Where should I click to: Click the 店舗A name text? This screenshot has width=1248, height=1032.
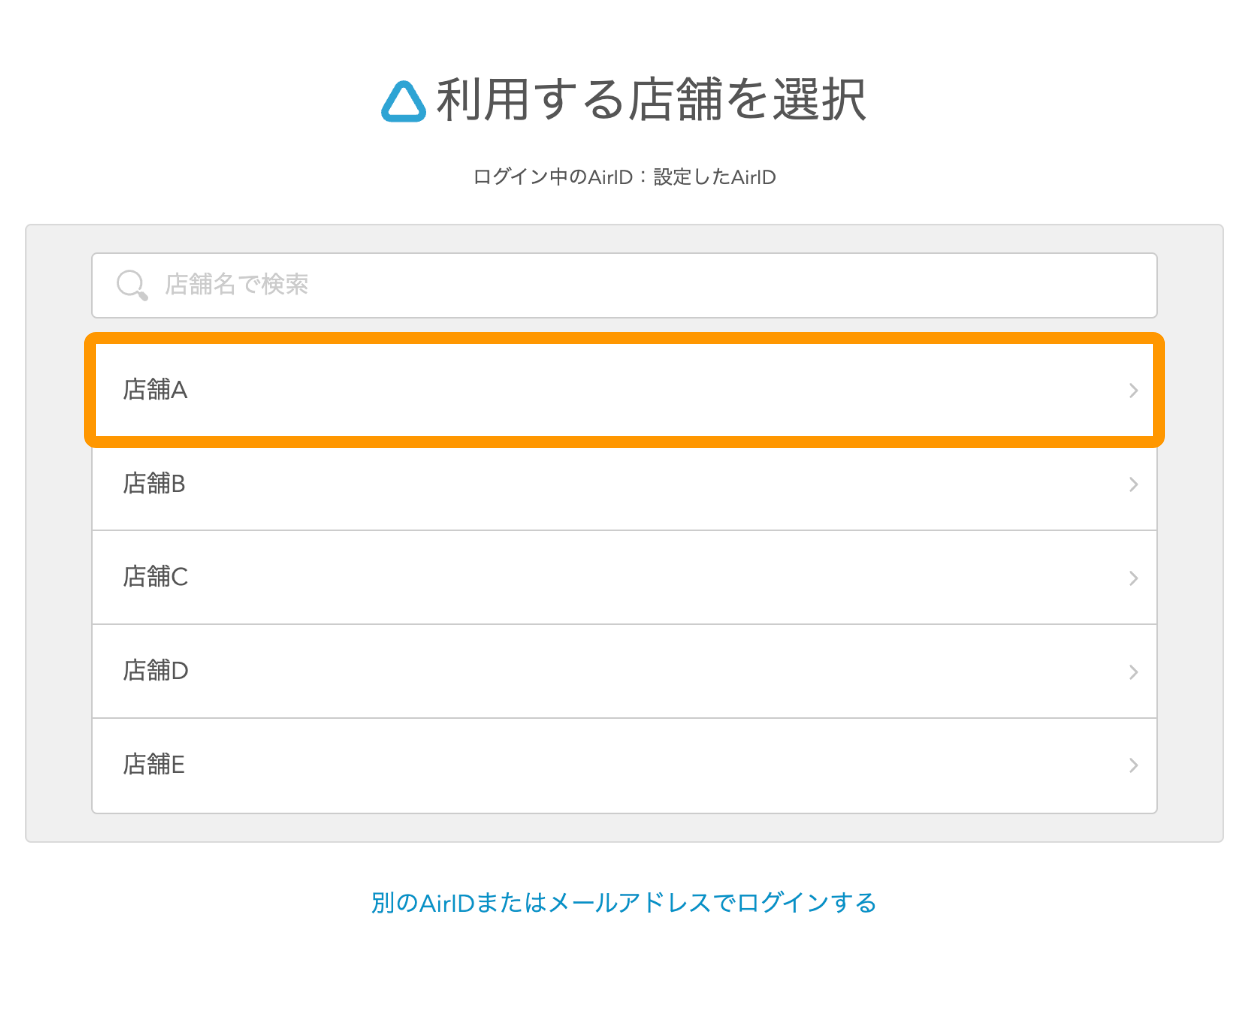[155, 390]
